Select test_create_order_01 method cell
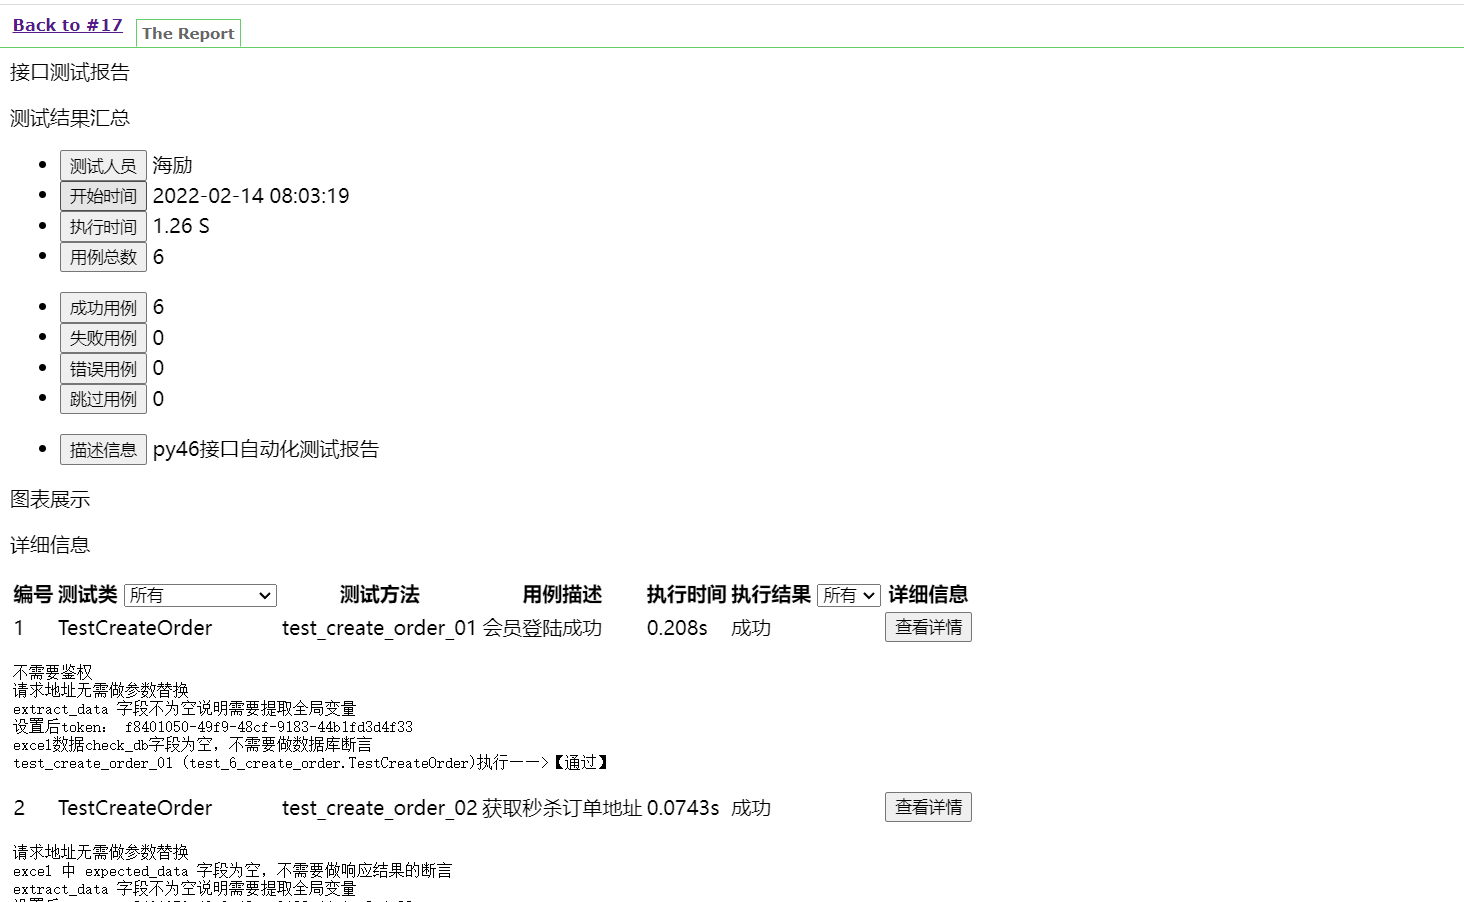The image size is (1464, 902). click(x=379, y=628)
